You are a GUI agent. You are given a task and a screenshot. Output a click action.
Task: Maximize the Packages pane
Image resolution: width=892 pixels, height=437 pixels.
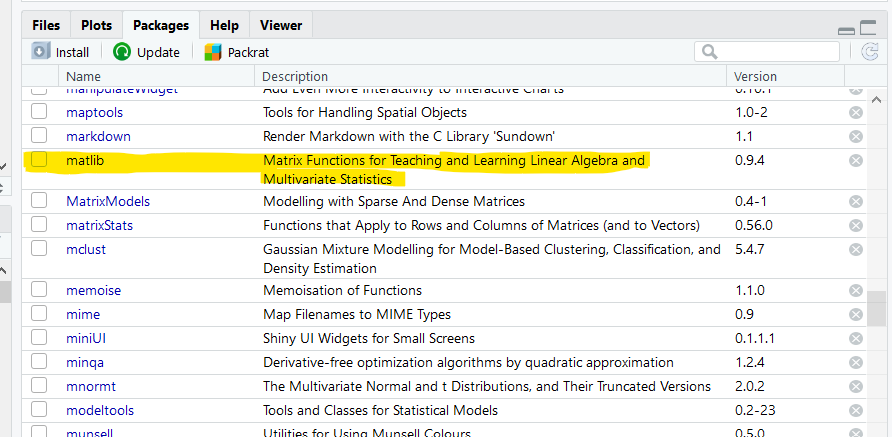point(868,29)
